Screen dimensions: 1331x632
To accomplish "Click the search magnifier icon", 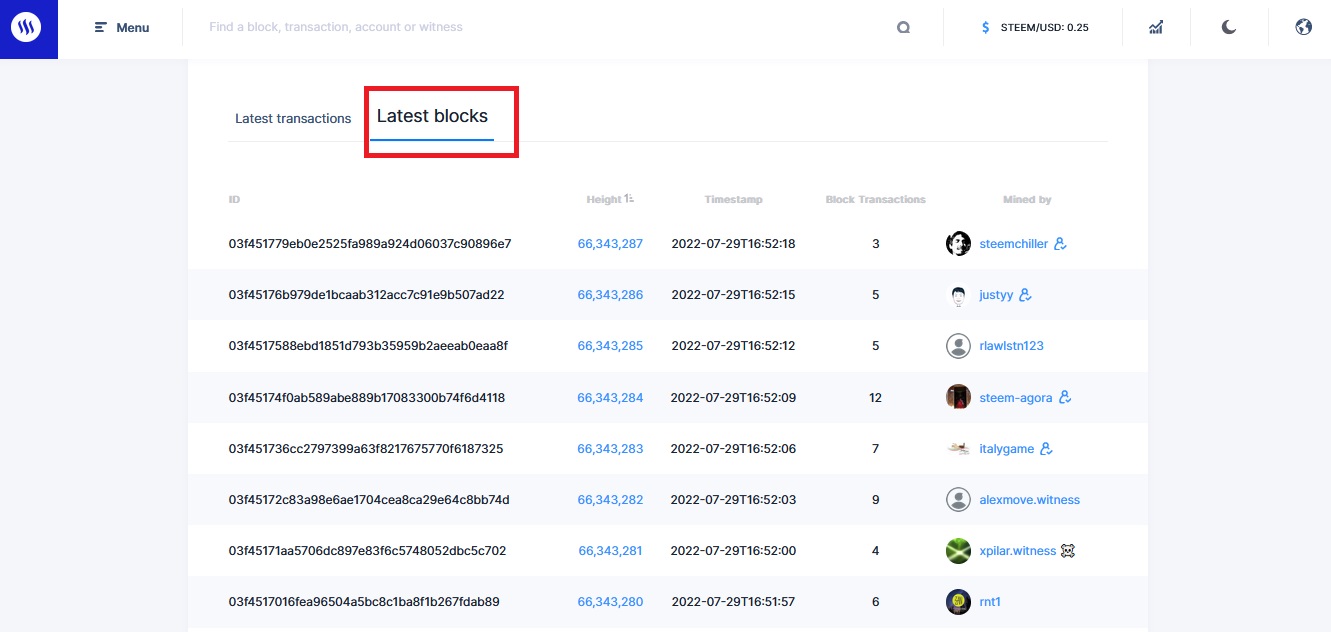I will point(903,28).
